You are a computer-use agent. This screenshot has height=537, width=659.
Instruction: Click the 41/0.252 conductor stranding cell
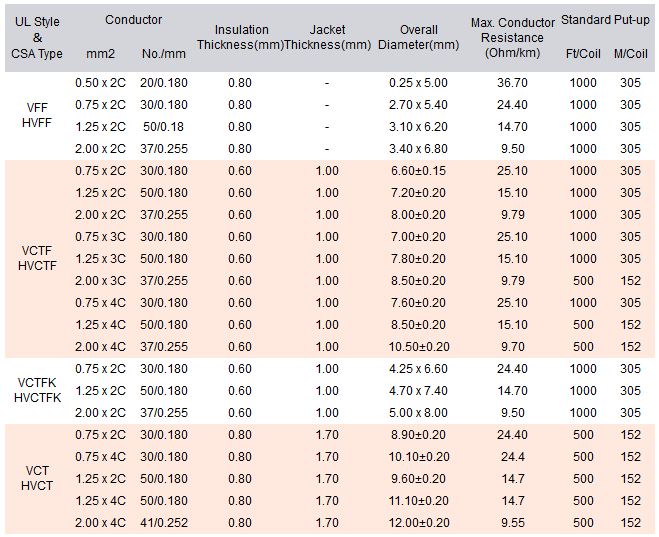[164, 523]
